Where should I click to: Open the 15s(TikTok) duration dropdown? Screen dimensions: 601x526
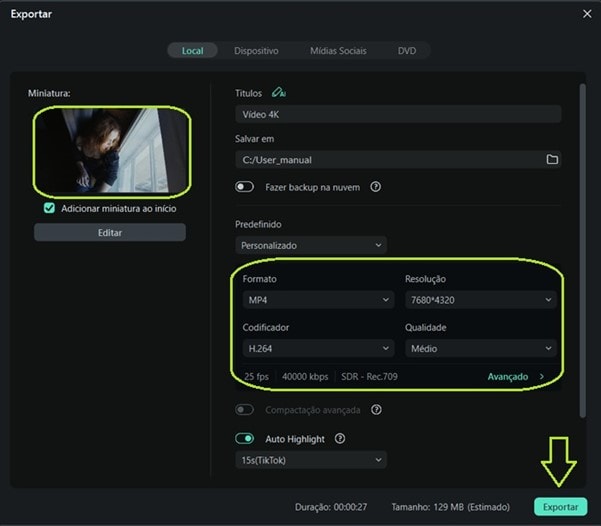click(311, 460)
